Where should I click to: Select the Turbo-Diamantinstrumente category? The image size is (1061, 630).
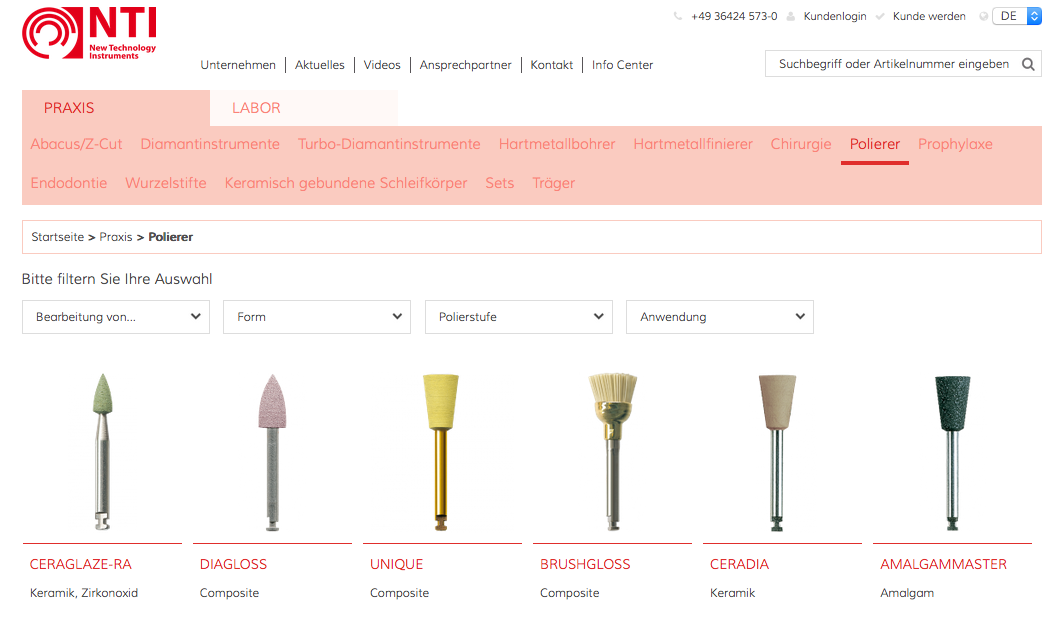tap(389, 144)
